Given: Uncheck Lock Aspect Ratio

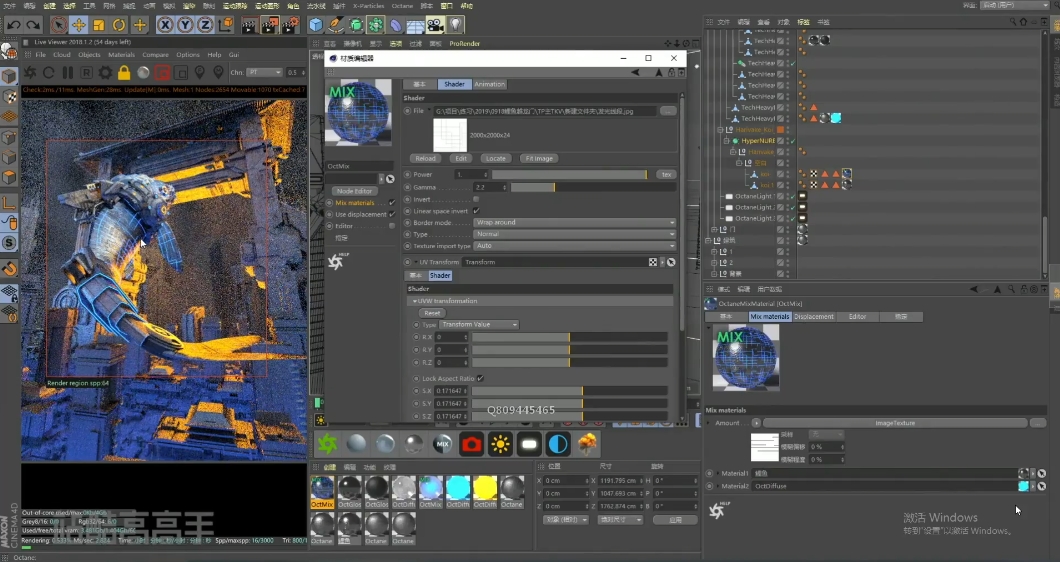Looking at the screenshot, I should 480,378.
